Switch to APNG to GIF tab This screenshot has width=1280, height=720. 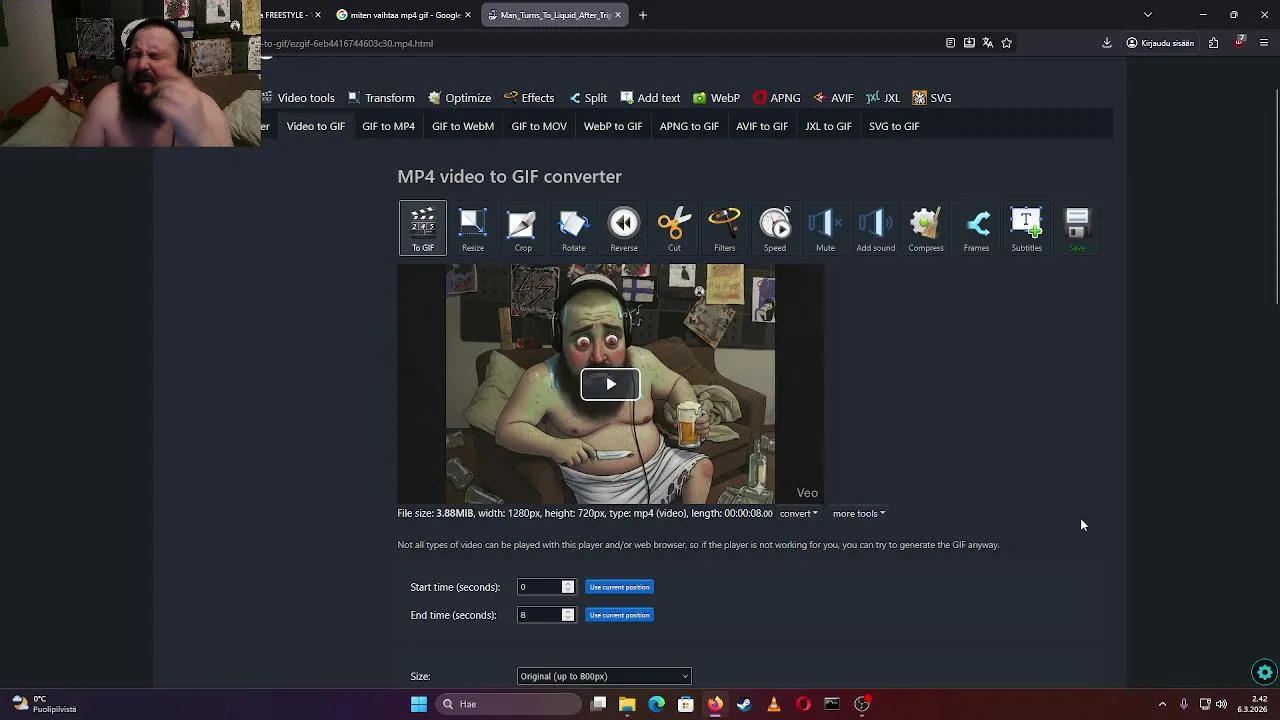689,126
